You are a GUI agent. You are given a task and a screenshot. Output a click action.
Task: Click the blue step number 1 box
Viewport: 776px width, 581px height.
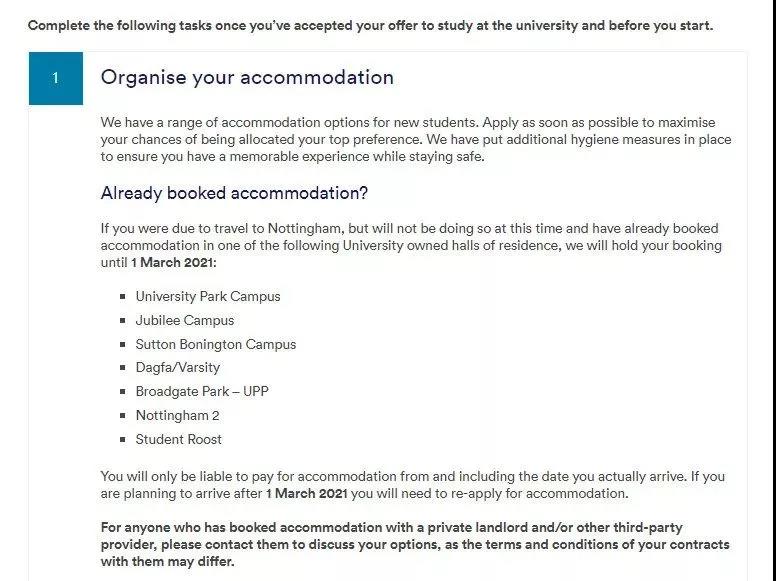click(x=55, y=78)
